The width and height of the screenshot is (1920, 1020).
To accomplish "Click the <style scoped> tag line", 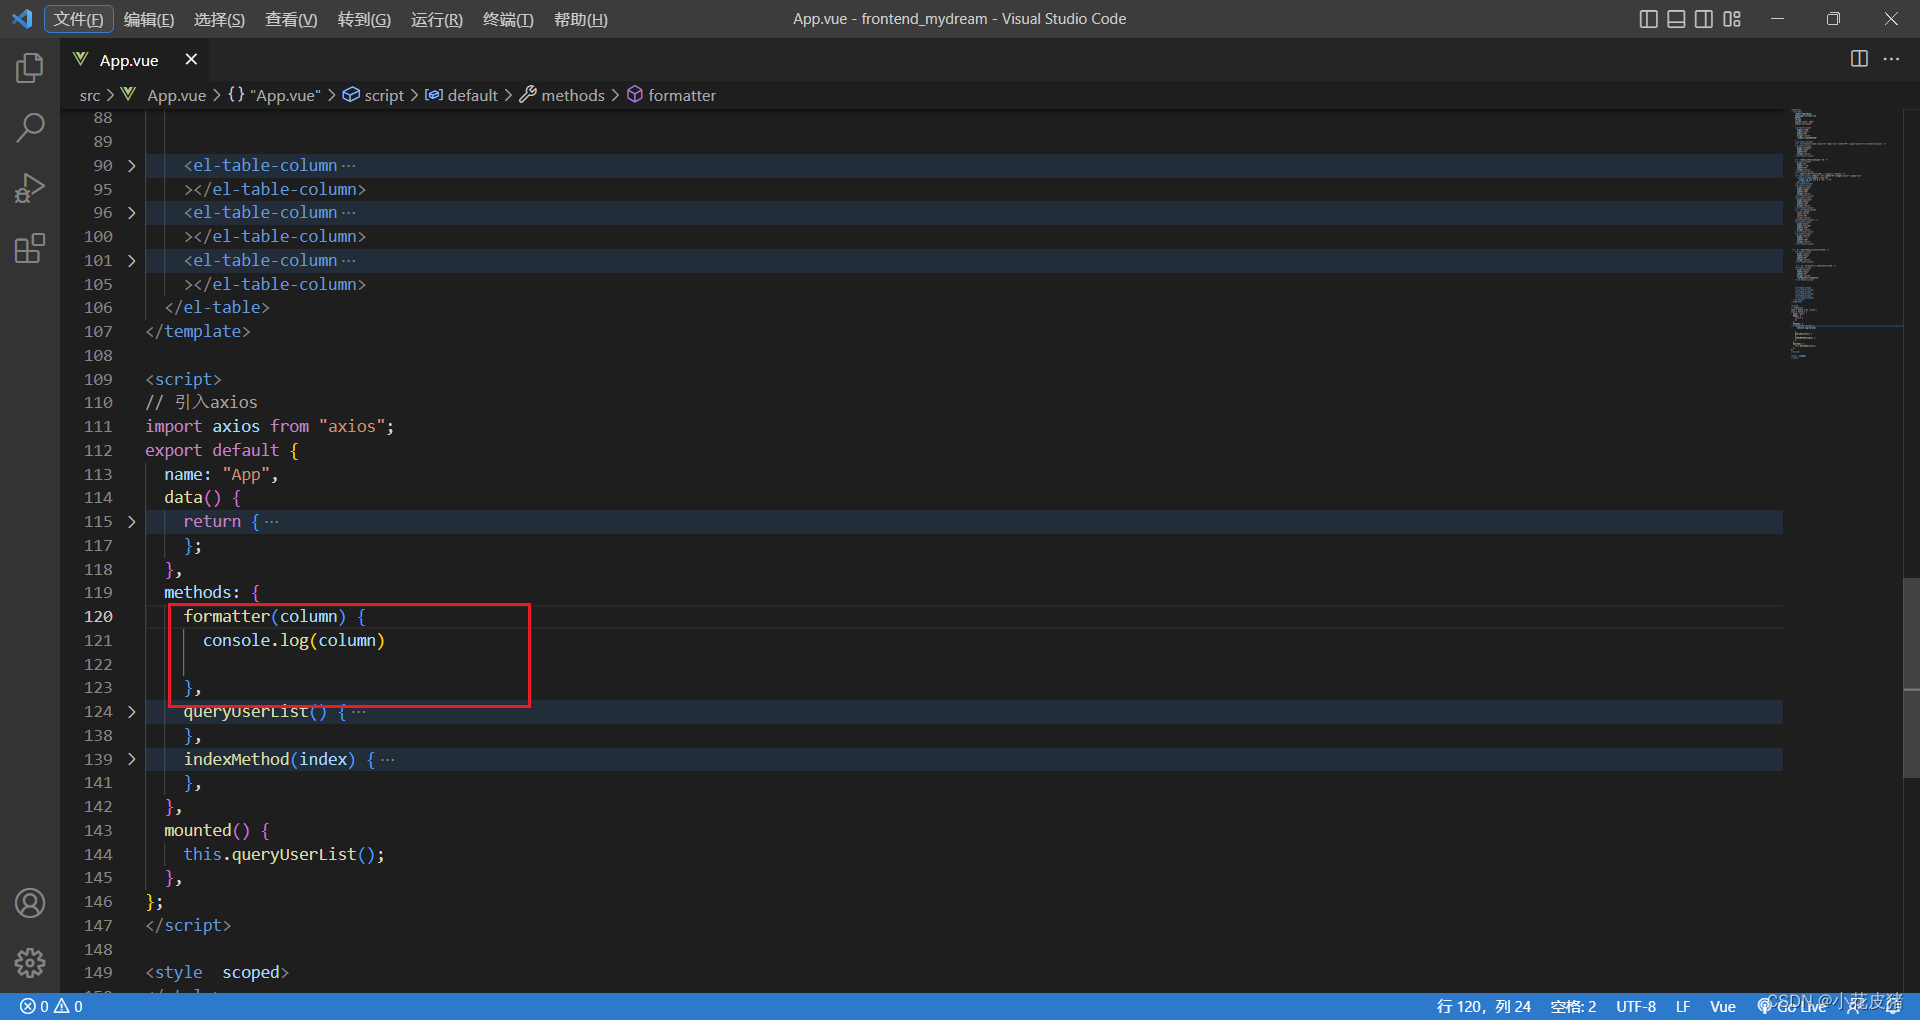I will [217, 973].
